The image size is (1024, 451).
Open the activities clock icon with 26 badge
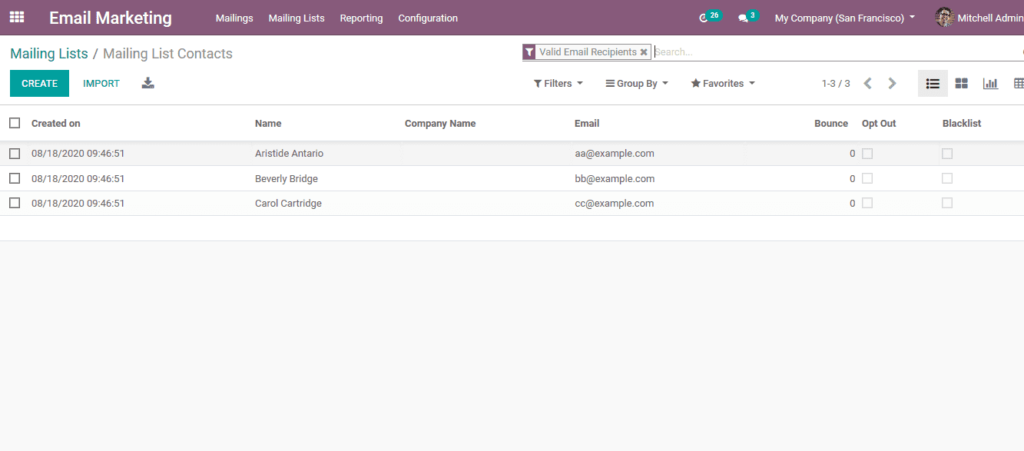(x=709, y=17)
